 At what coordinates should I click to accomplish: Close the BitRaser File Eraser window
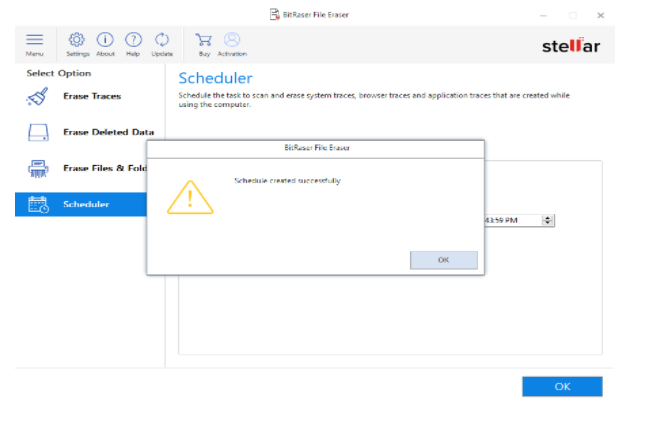(x=600, y=15)
